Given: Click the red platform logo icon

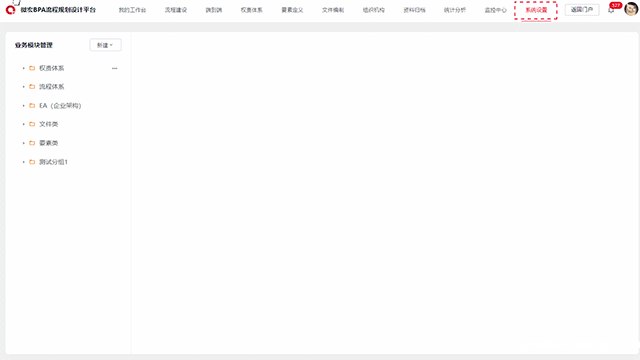Looking at the screenshot, I should pos(10,10).
